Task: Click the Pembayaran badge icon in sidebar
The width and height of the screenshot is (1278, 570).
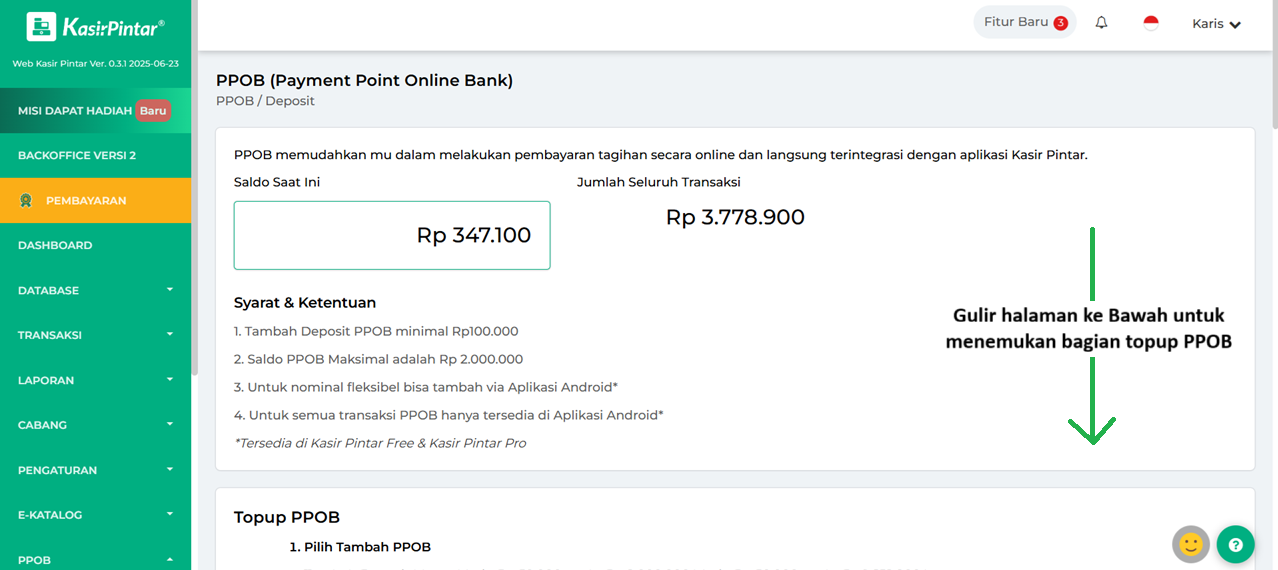Action: [26, 200]
